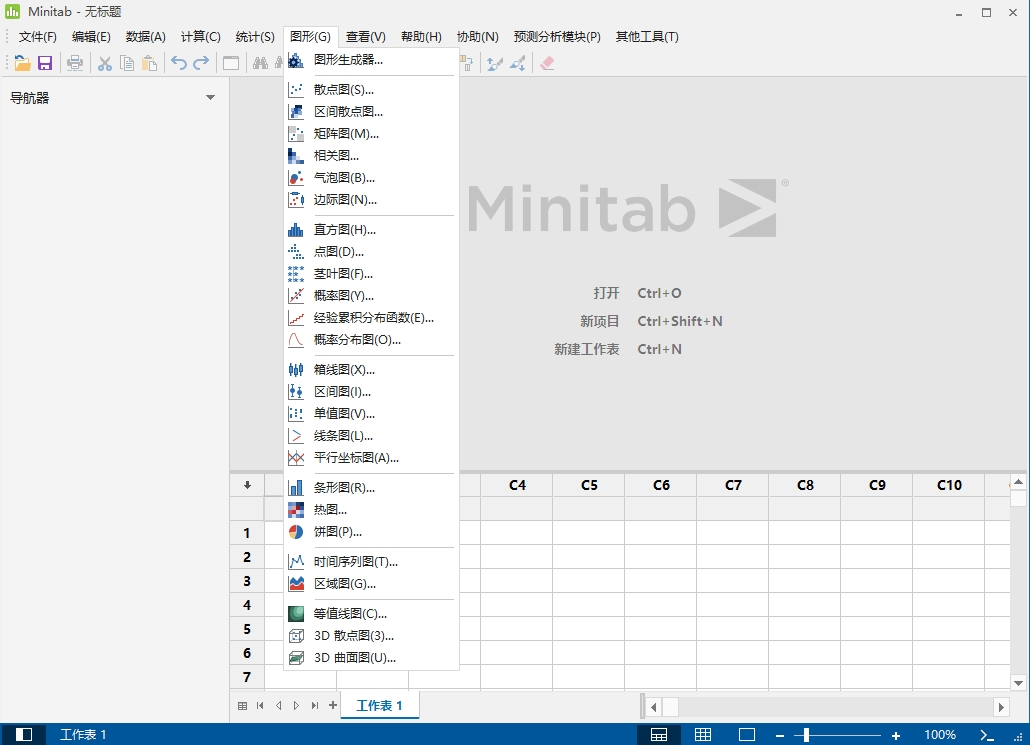The width and height of the screenshot is (1030, 745).
Task: Add a new worksheet with plus icon
Action: coord(333,705)
